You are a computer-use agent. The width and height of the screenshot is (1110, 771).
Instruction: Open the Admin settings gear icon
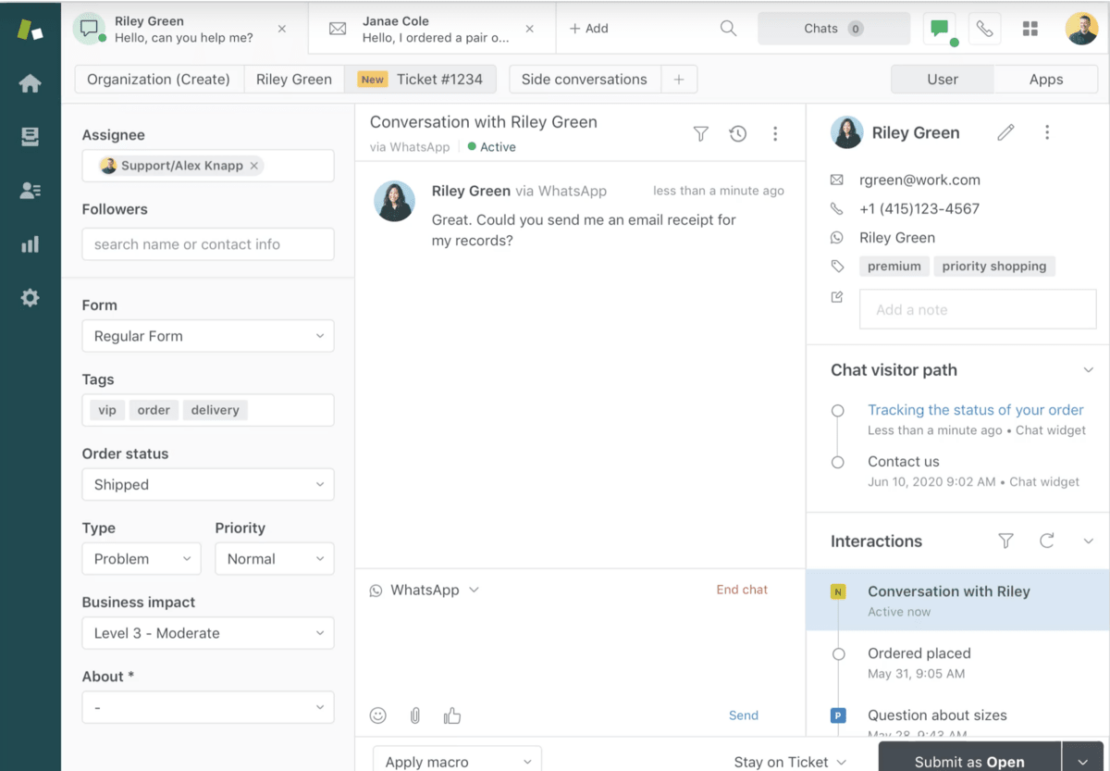click(30, 297)
